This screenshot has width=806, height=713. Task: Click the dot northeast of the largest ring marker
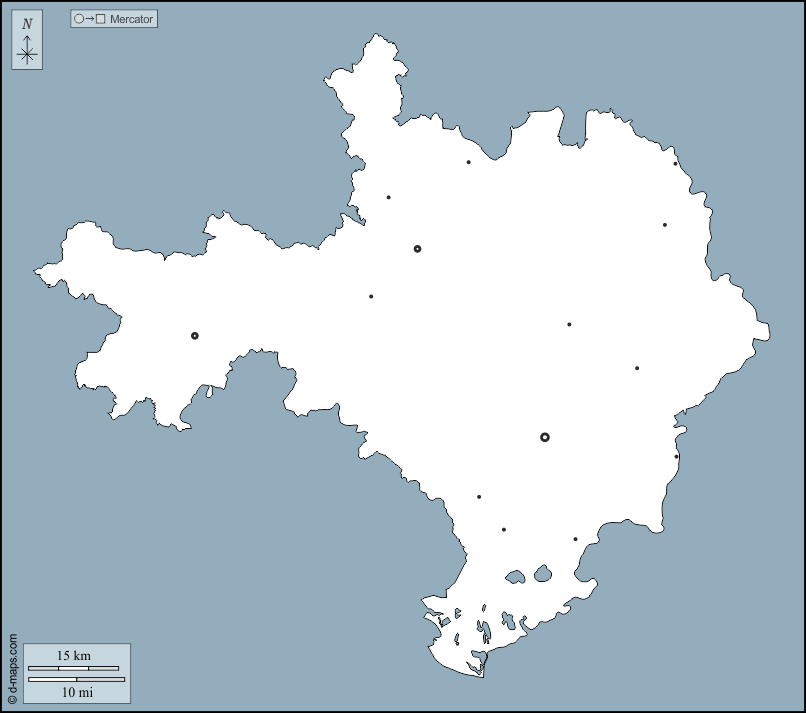pos(637,368)
